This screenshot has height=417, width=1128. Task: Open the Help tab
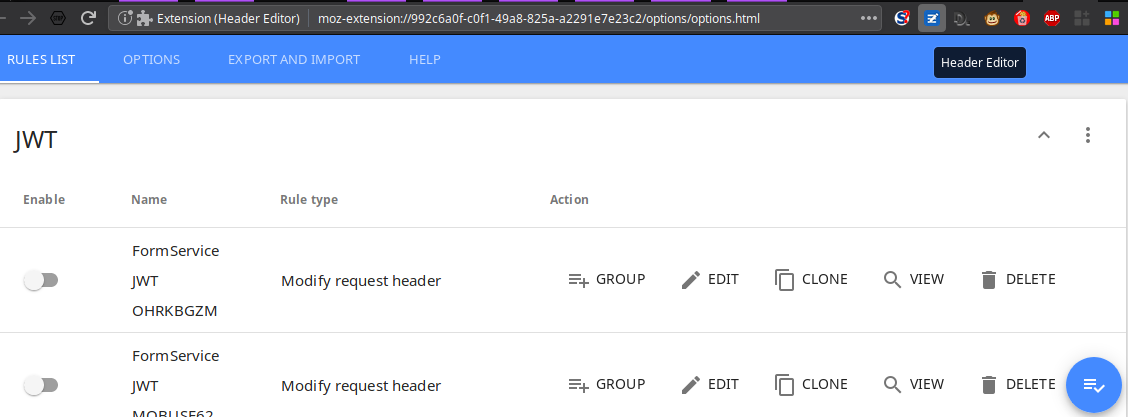coord(425,60)
